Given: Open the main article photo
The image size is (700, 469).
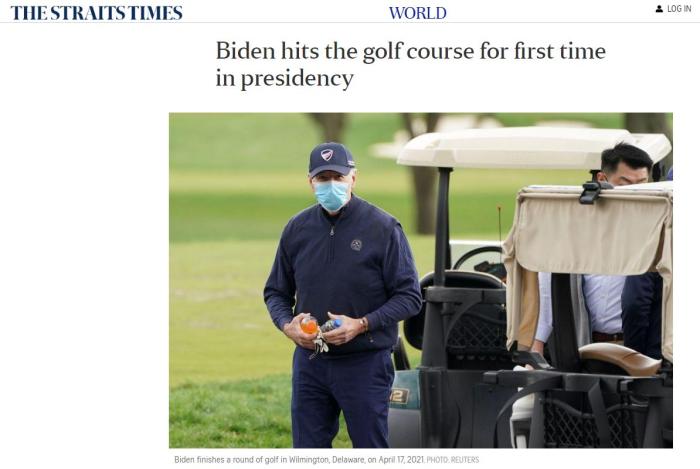Looking at the screenshot, I should [421, 280].
